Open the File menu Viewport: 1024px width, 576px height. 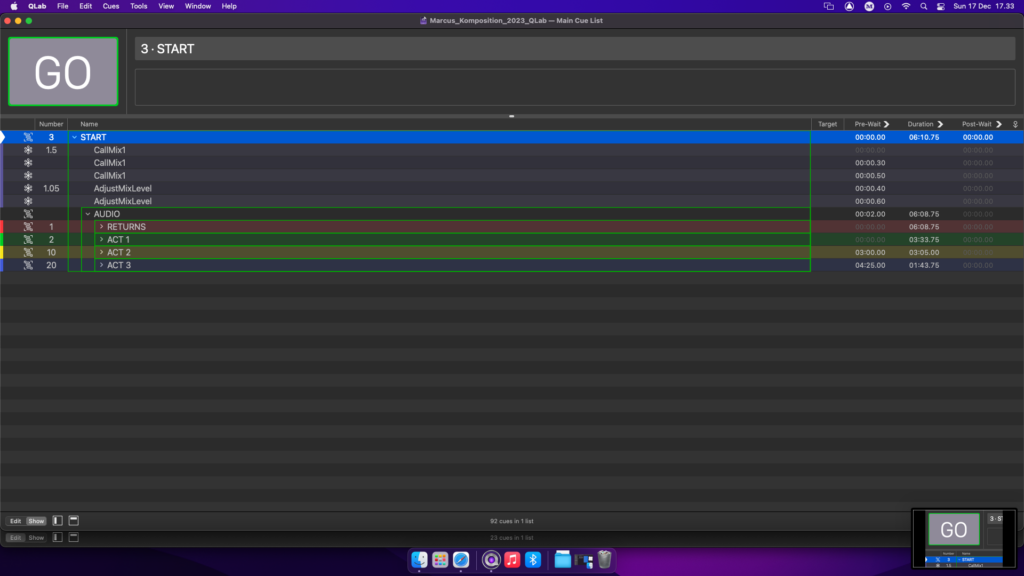(63, 6)
